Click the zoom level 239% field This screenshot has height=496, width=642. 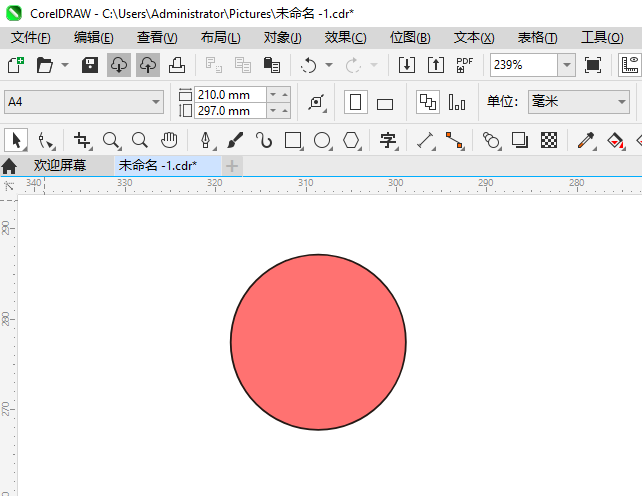pyautogui.click(x=524, y=65)
